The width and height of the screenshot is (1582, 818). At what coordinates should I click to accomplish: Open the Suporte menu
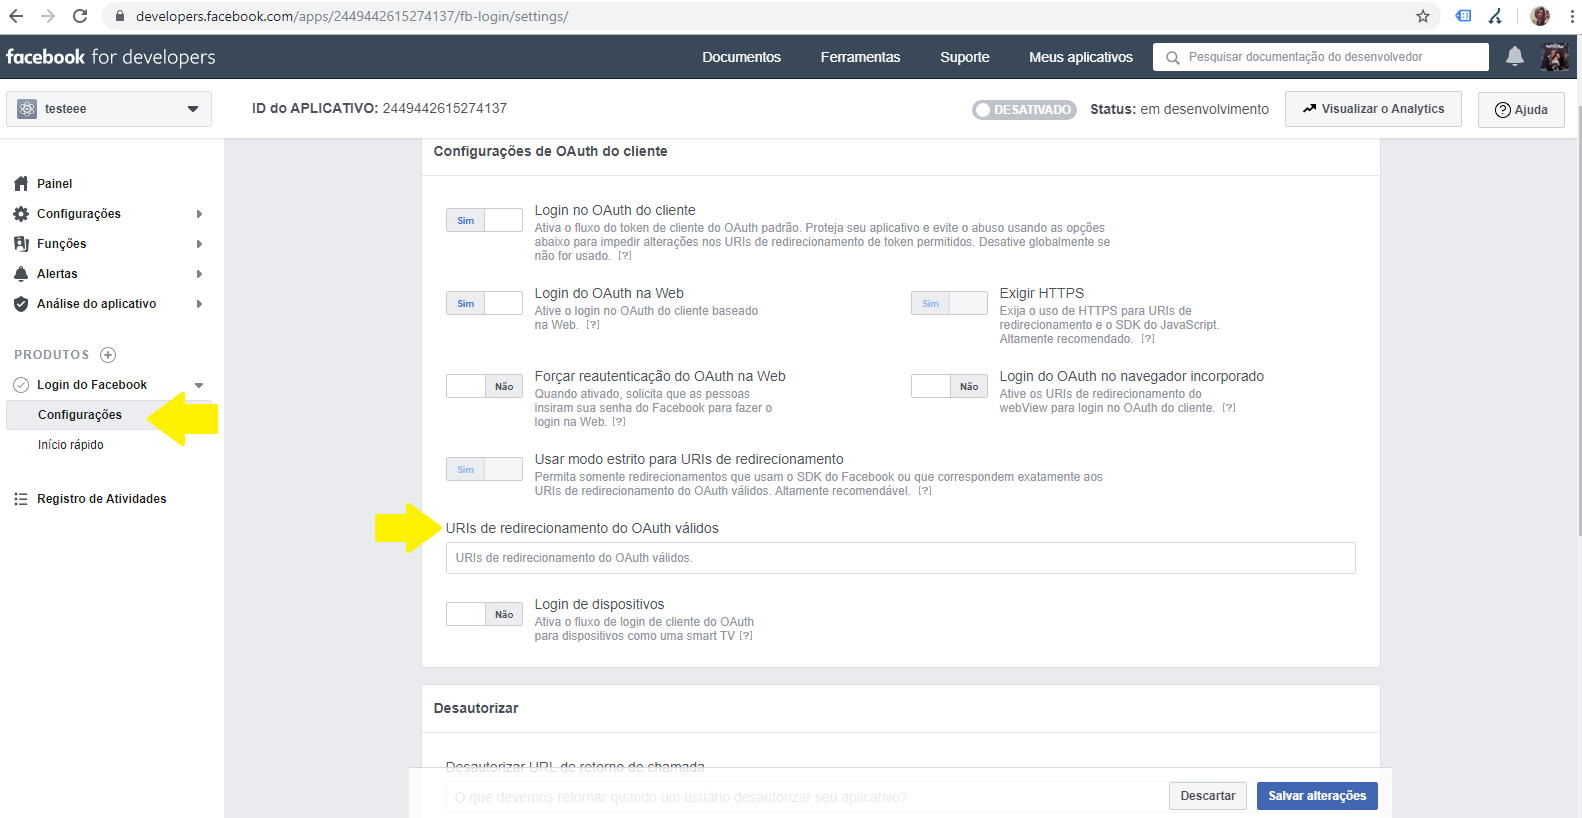(x=965, y=57)
